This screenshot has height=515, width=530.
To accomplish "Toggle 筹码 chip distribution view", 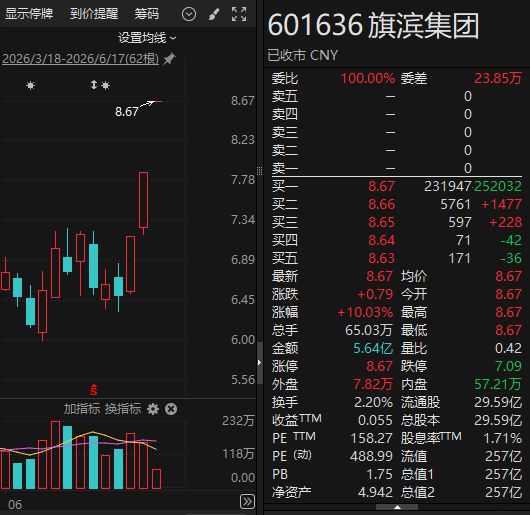I will pyautogui.click(x=146, y=14).
